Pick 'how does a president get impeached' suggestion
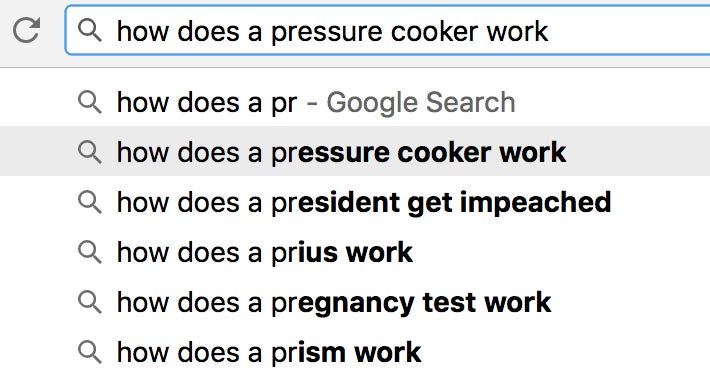 (x=355, y=202)
